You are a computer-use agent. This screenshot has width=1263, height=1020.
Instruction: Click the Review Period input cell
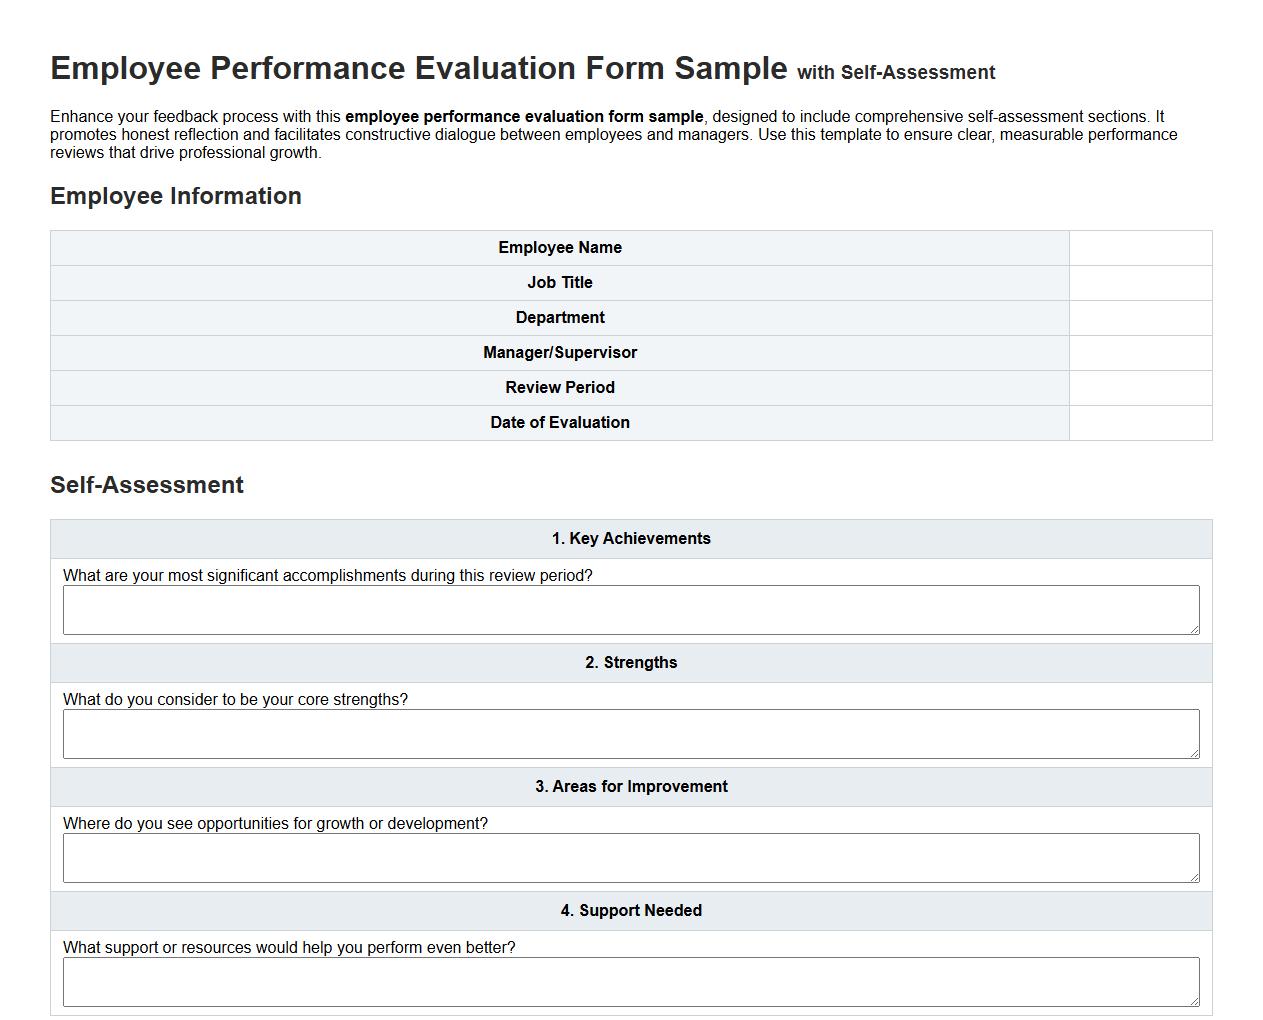(x=1140, y=387)
